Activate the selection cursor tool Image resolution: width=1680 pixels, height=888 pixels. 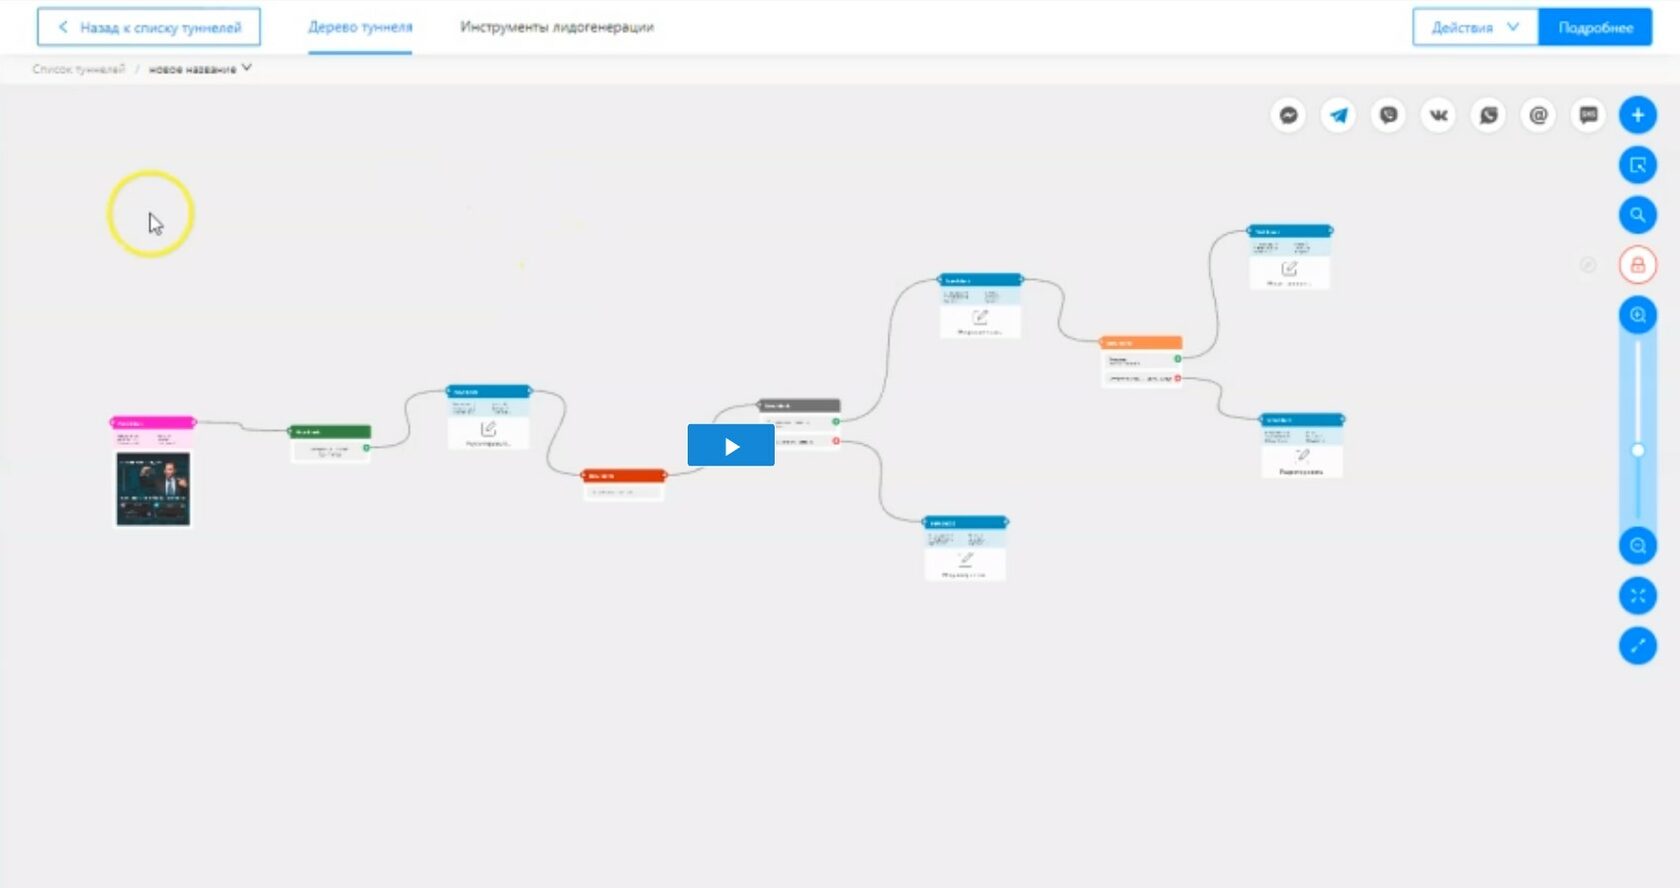coord(1637,165)
